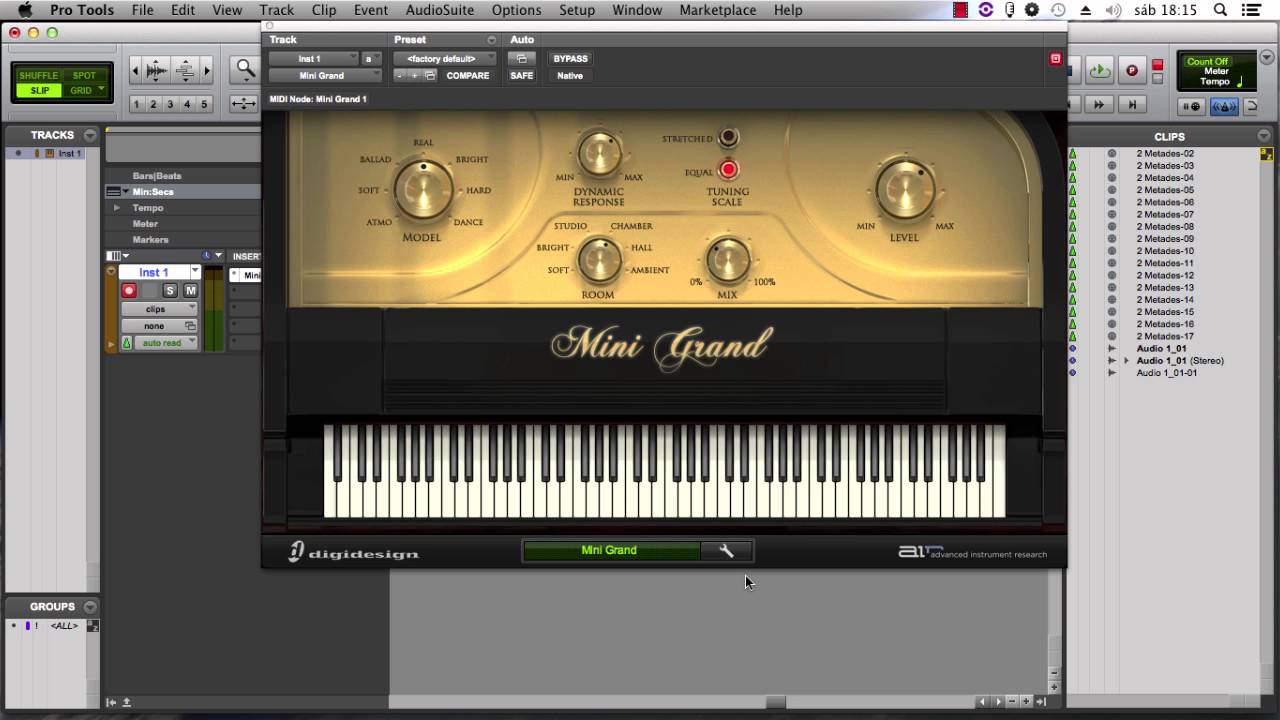
Task: Click the track list sort icon in Groups panel
Action: coord(93,626)
